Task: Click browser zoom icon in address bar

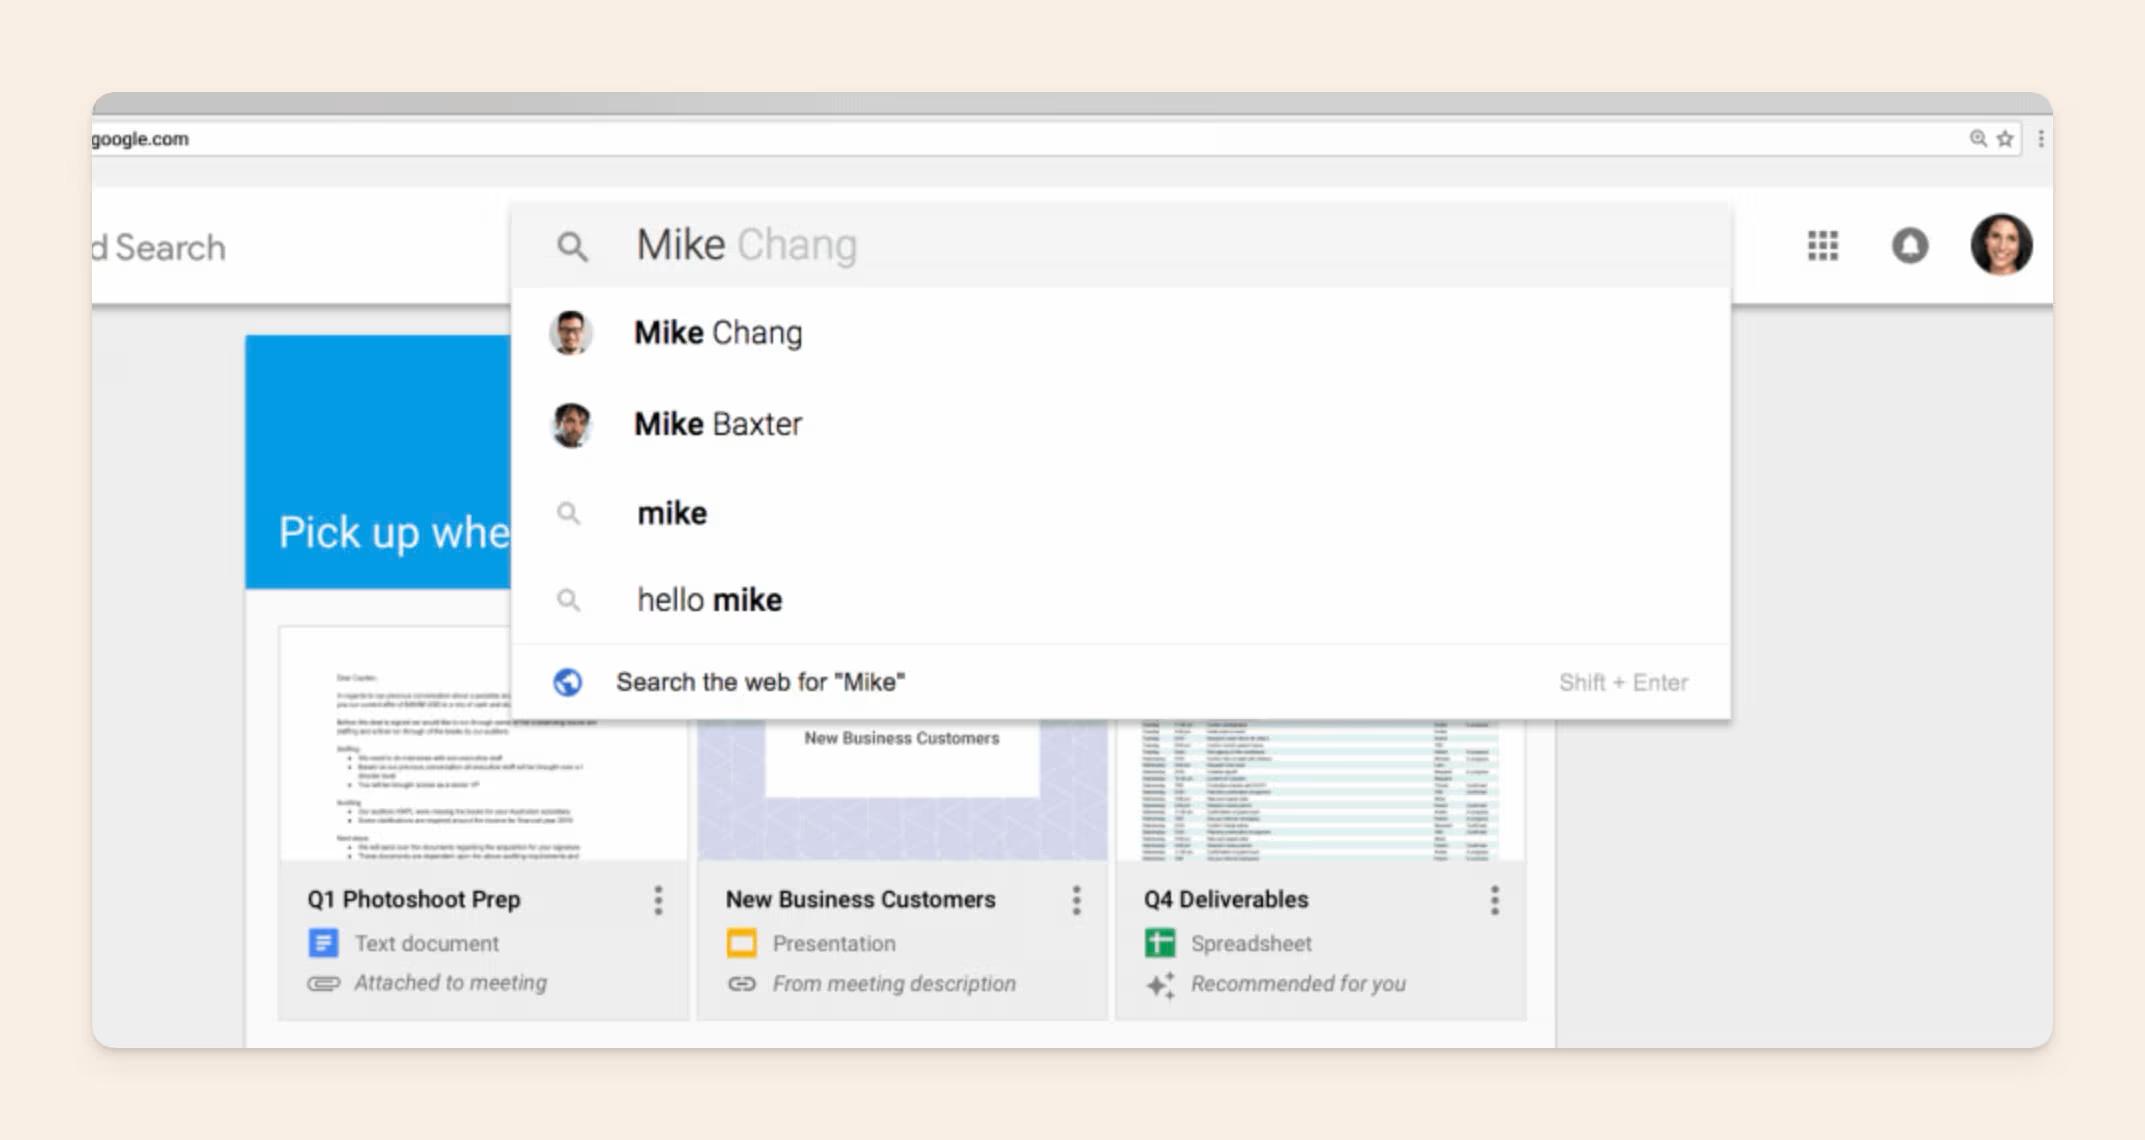Action: pos(1978,139)
